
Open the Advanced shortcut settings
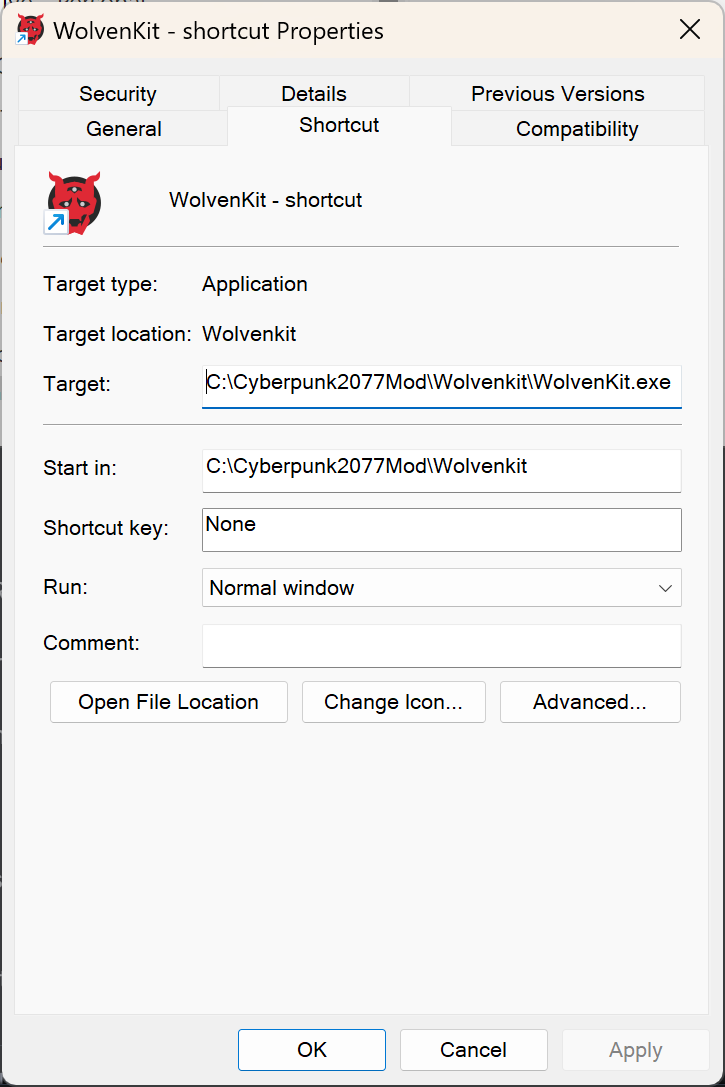click(x=590, y=702)
